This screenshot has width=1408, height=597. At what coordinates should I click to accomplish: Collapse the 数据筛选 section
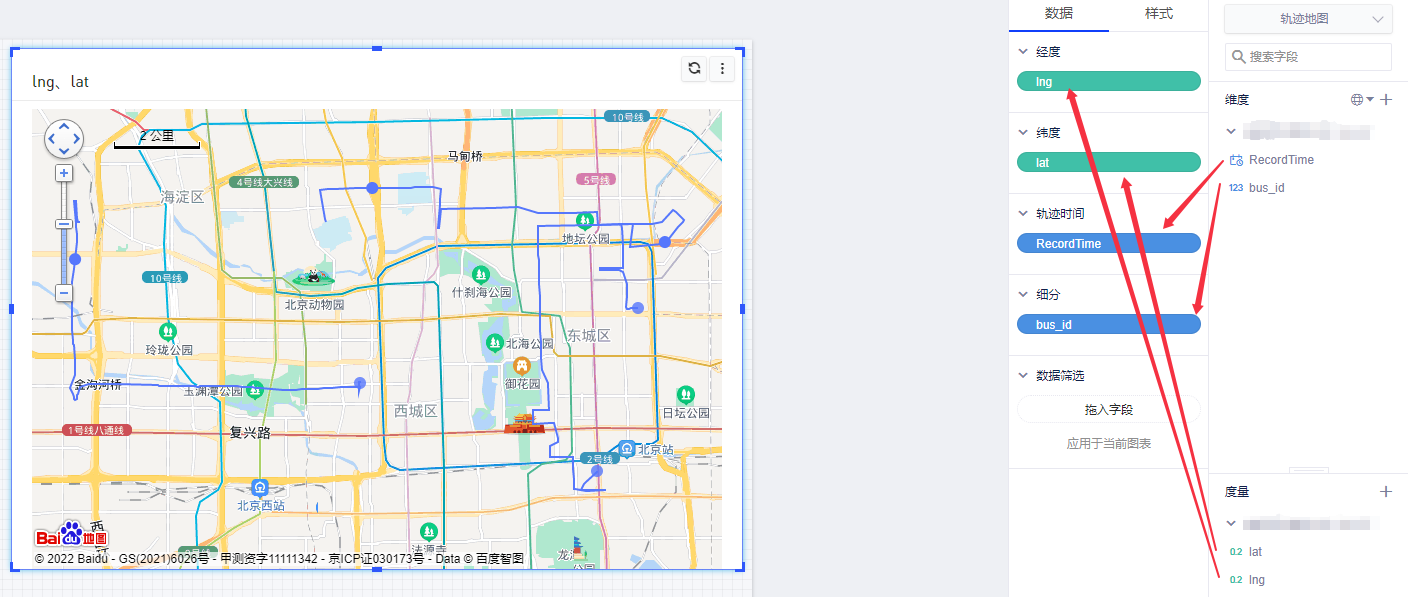point(1023,376)
